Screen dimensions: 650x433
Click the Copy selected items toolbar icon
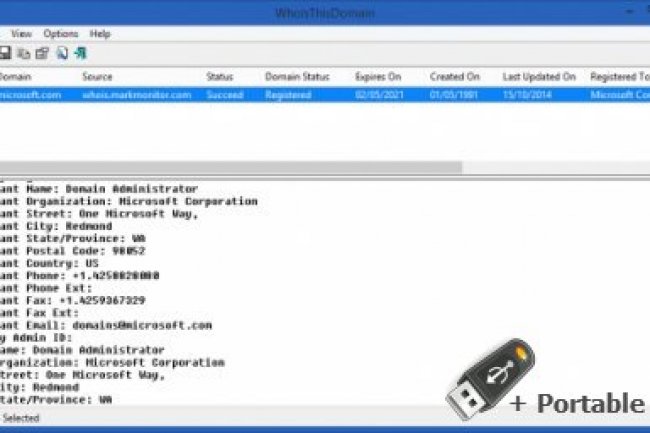coord(25,53)
